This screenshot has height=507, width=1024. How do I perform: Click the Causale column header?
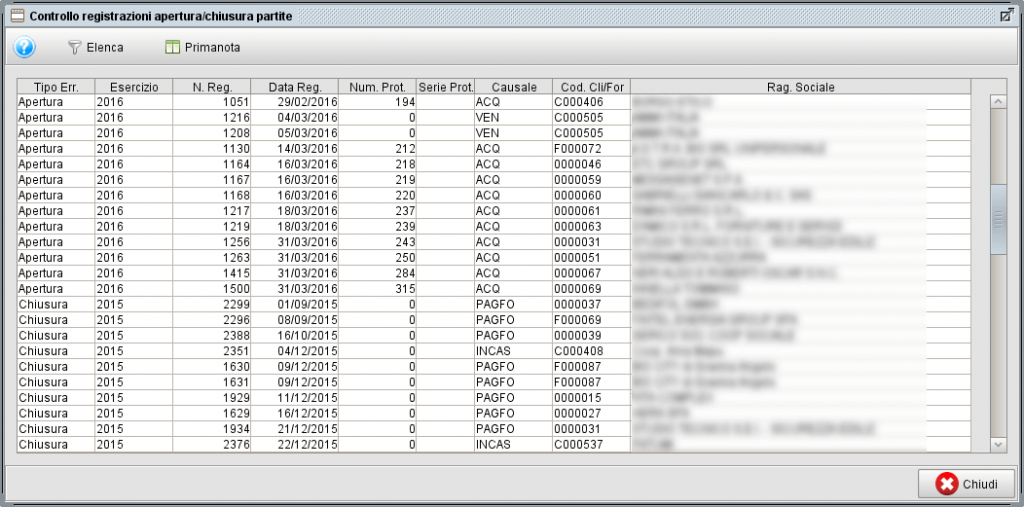(x=513, y=87)
